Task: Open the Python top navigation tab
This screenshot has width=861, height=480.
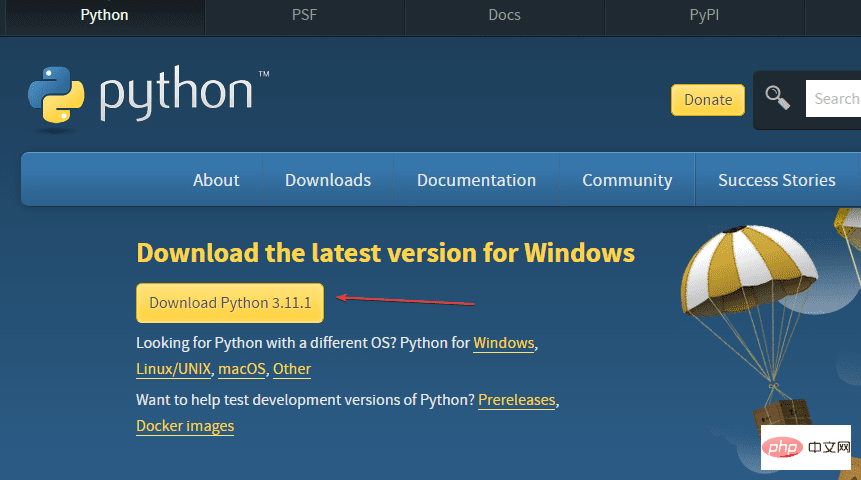Action: pos(104,15)
